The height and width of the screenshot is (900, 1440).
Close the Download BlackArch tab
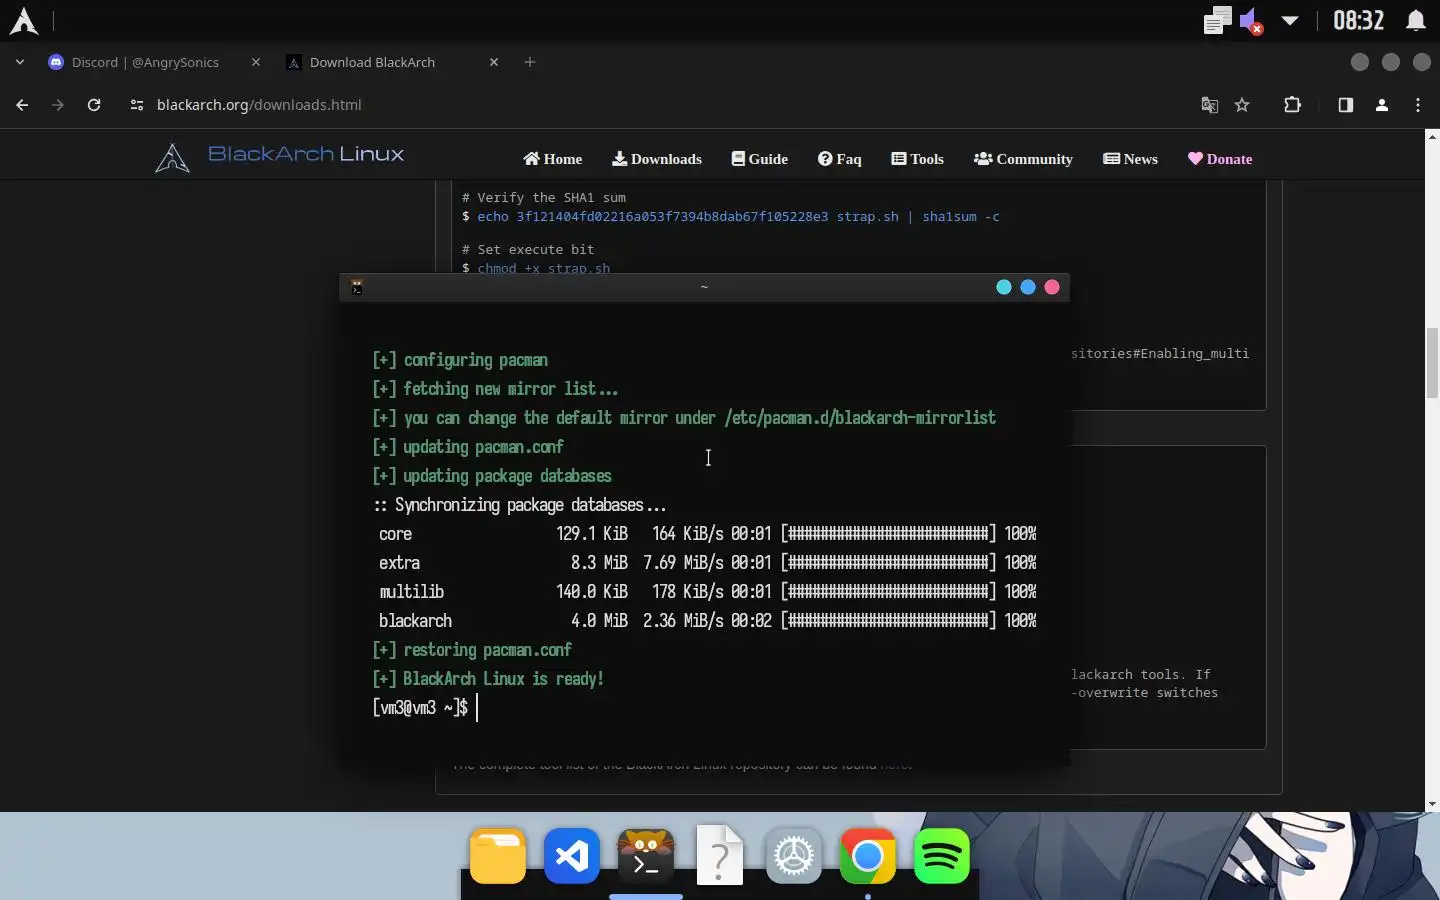494,62
